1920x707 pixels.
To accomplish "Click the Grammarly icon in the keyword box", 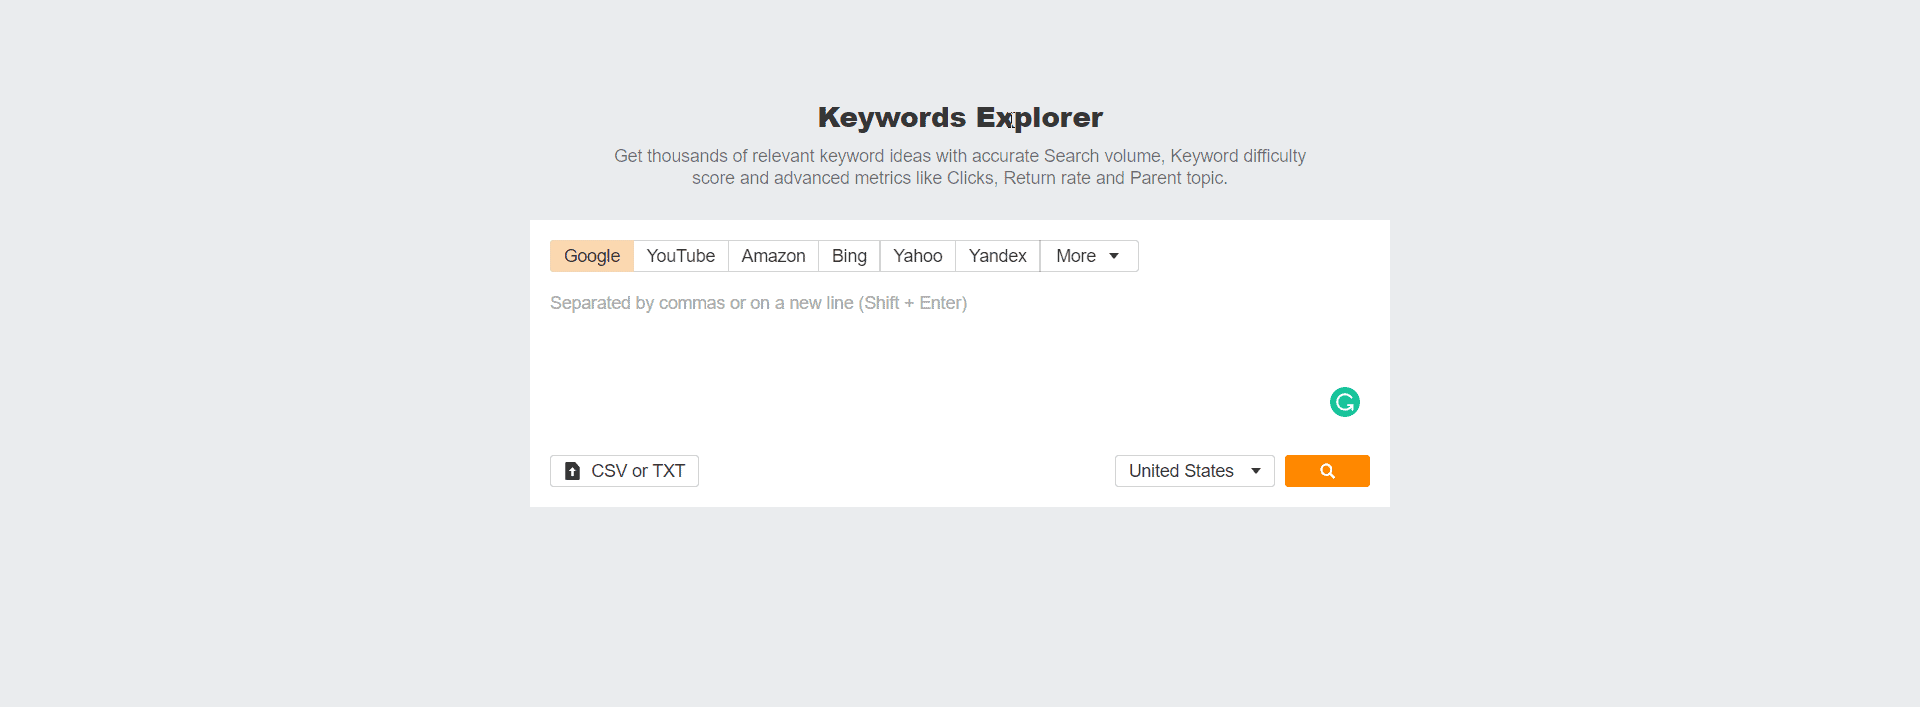I will 1344,402.
